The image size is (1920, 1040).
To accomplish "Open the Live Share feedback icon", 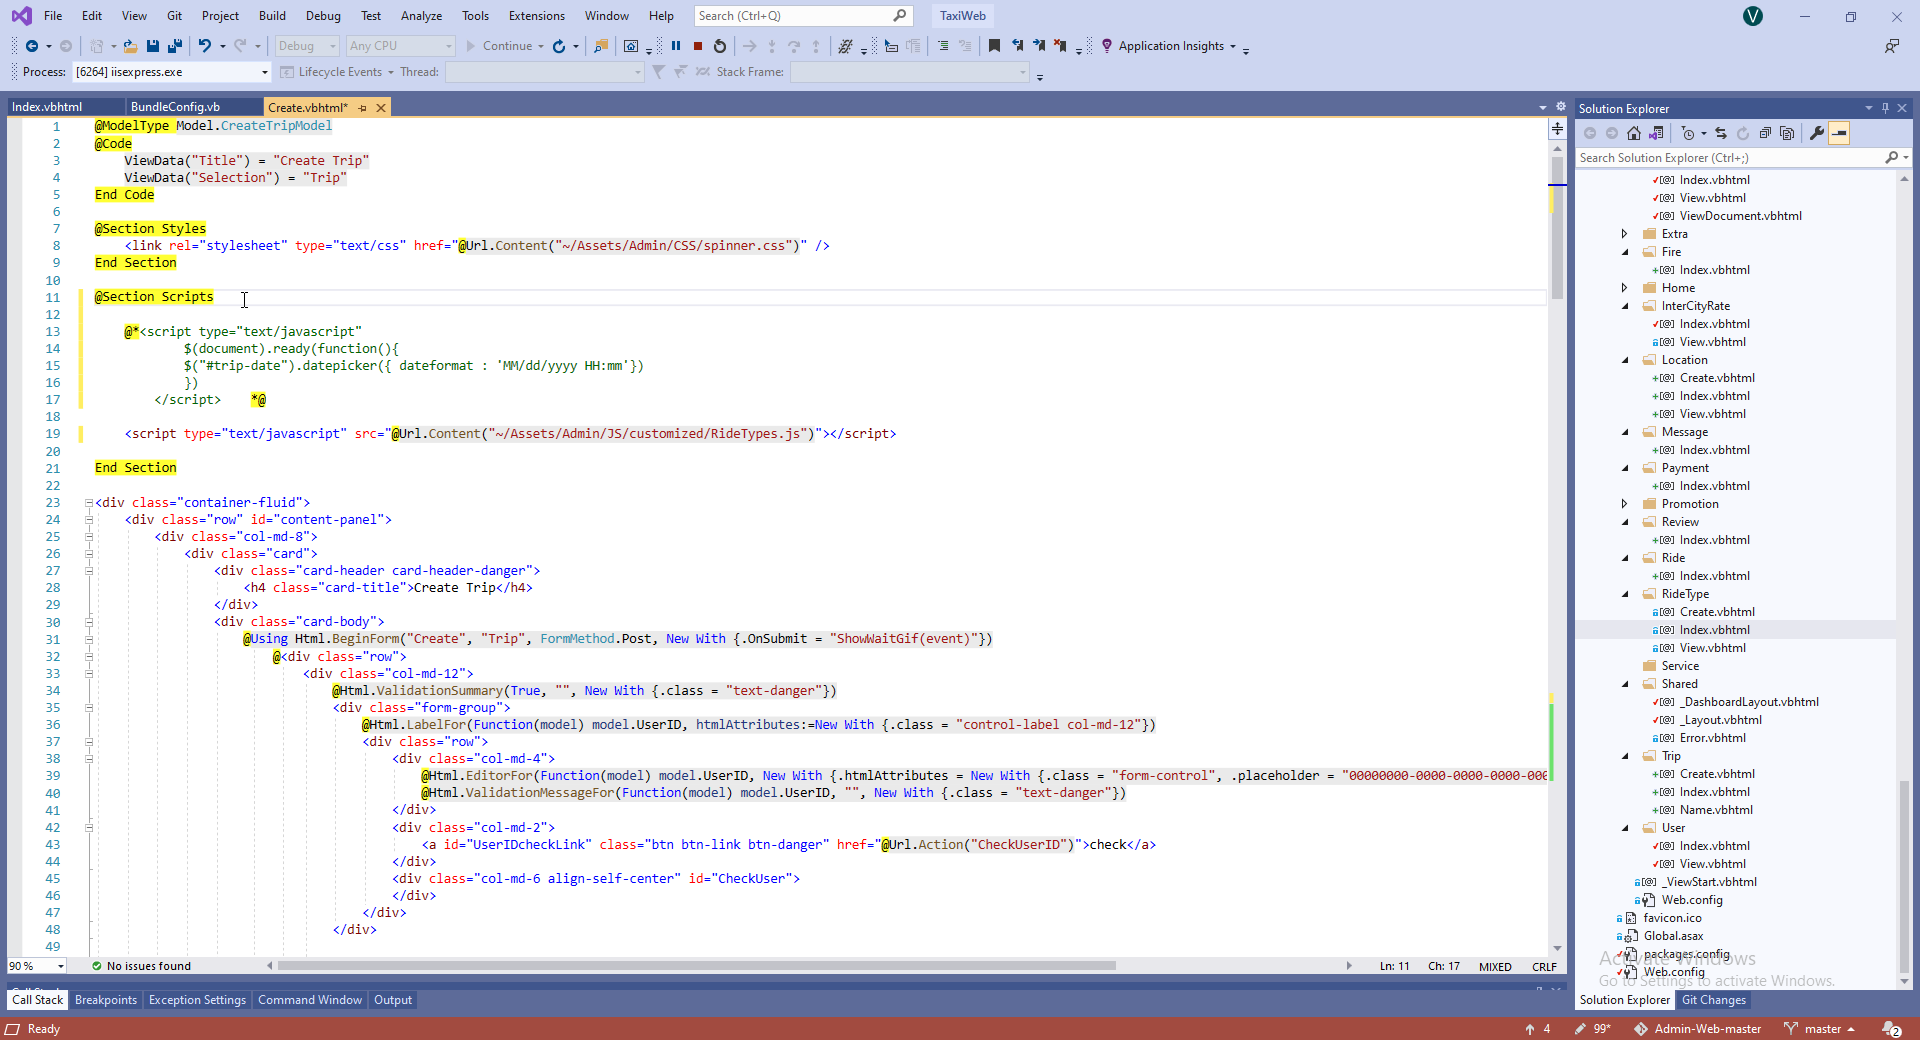I will 1892,46.
